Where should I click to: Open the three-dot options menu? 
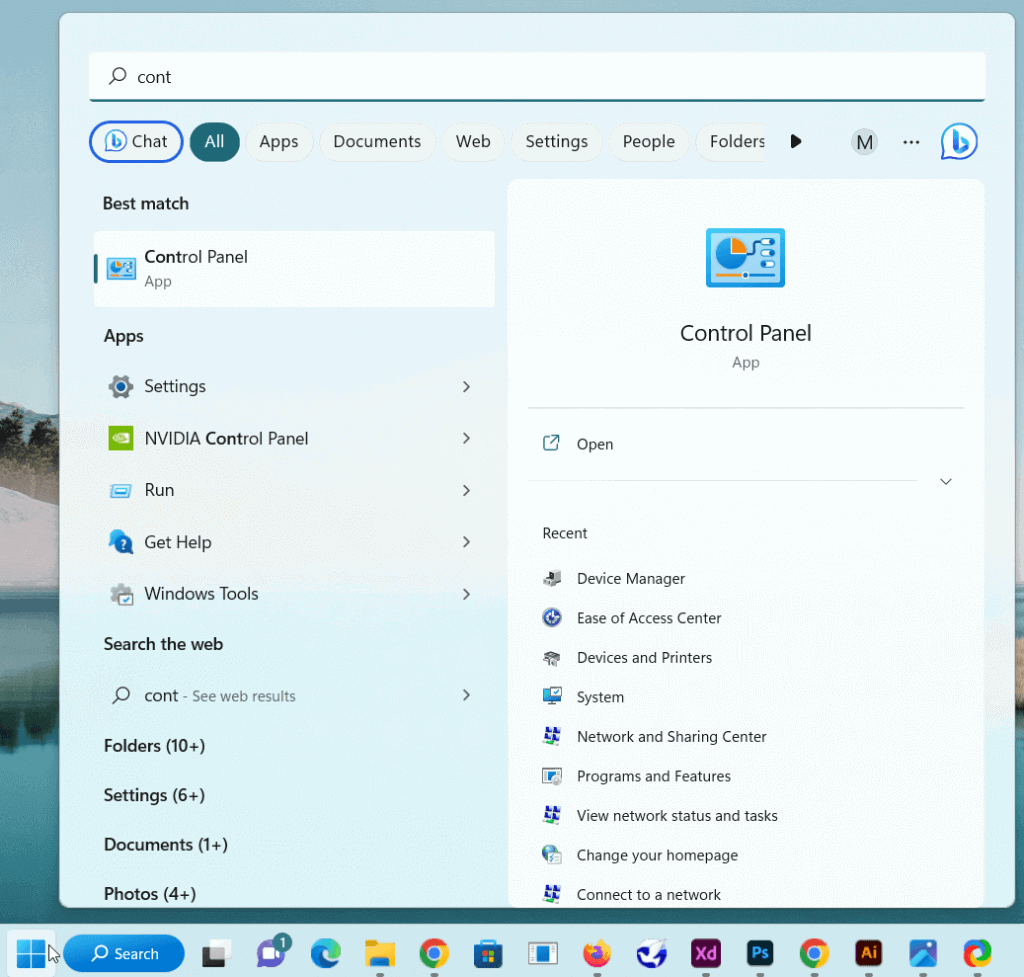tap(911, 142)
